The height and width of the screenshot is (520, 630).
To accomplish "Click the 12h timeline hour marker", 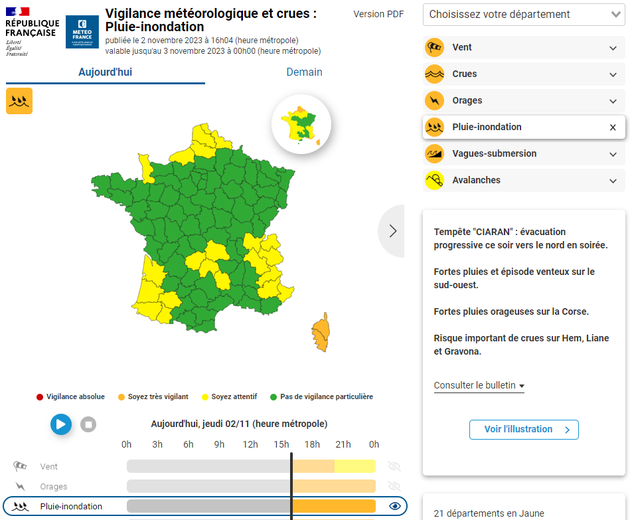I will coord(250,444).
